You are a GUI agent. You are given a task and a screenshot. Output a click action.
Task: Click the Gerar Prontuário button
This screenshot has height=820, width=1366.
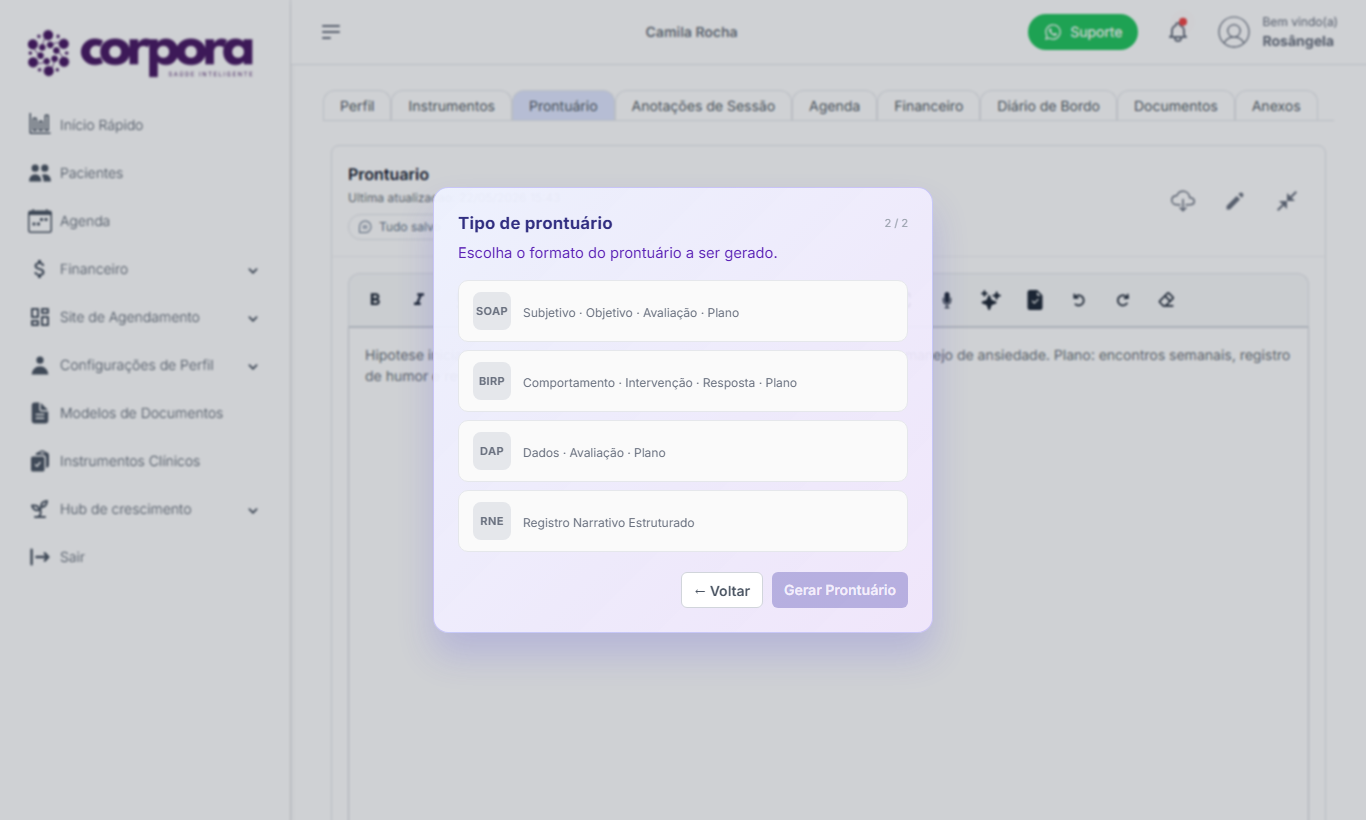pyautogui.click(x=840, y=590)
